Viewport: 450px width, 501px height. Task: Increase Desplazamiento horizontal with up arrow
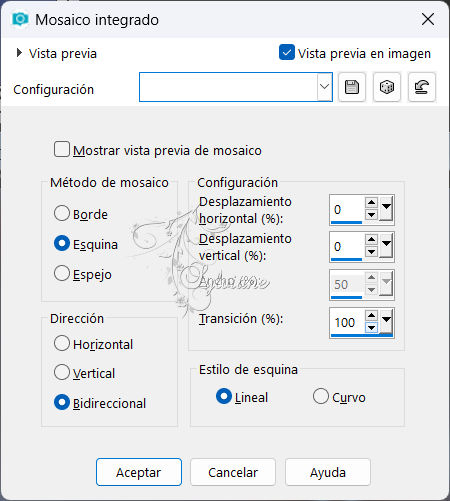pos(371,203)
